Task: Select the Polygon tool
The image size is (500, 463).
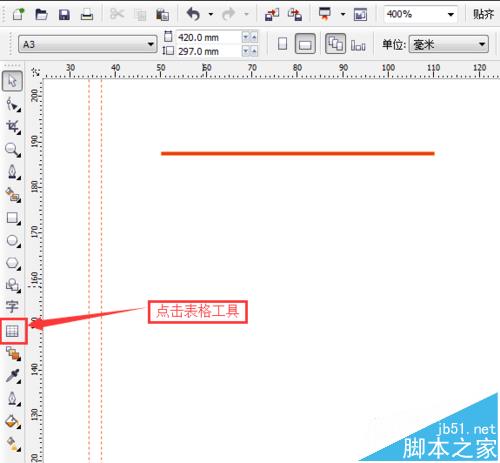Action: pos(13,263)
